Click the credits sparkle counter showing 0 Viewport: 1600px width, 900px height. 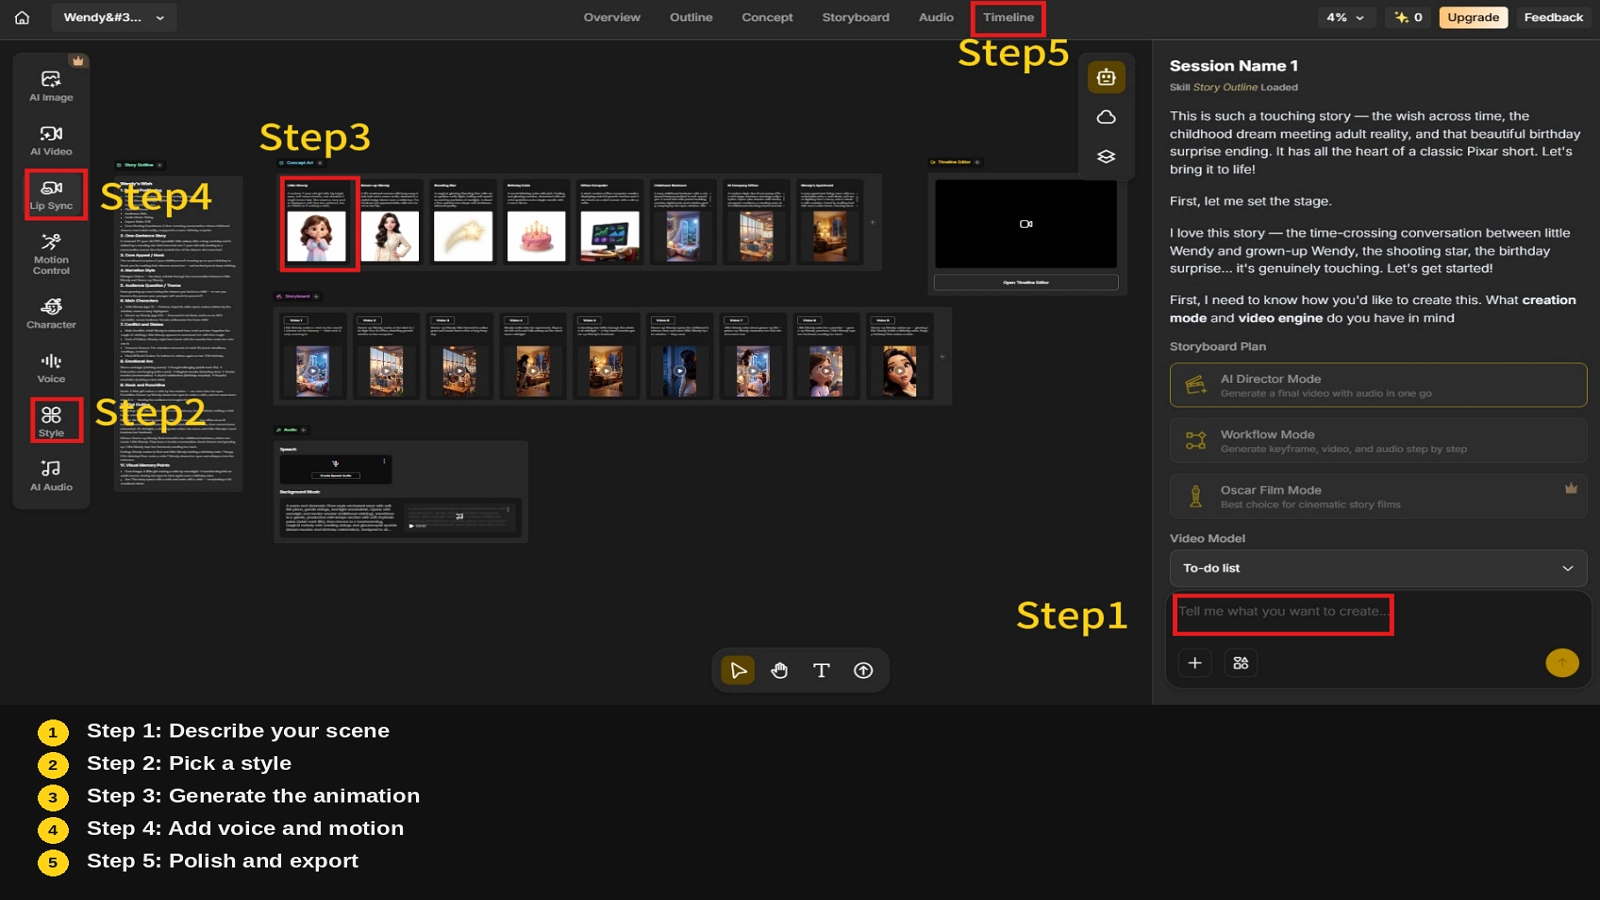click(1408, 17)
